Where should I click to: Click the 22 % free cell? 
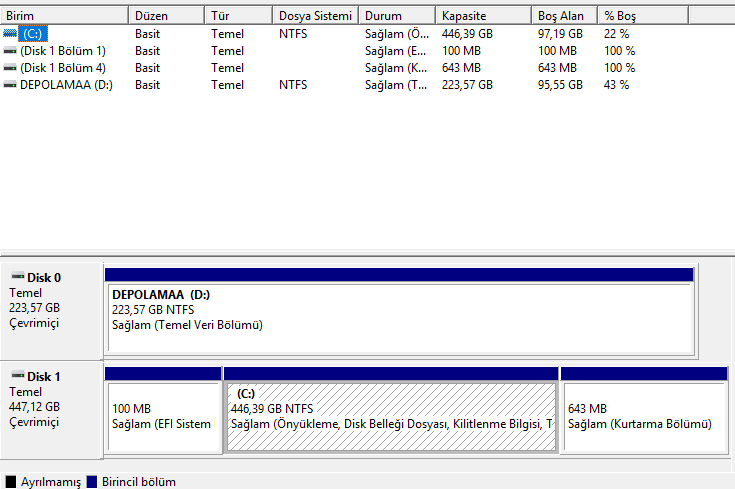[616, 34]
